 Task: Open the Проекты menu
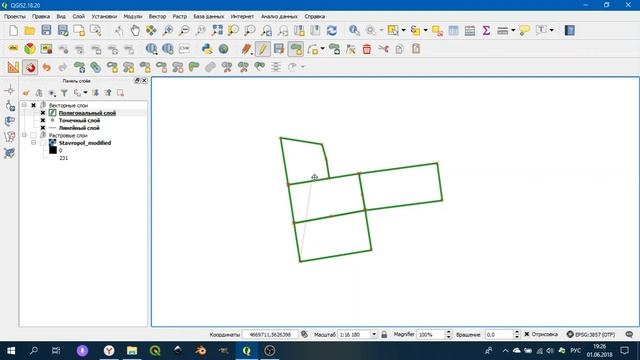coord(15,16)
